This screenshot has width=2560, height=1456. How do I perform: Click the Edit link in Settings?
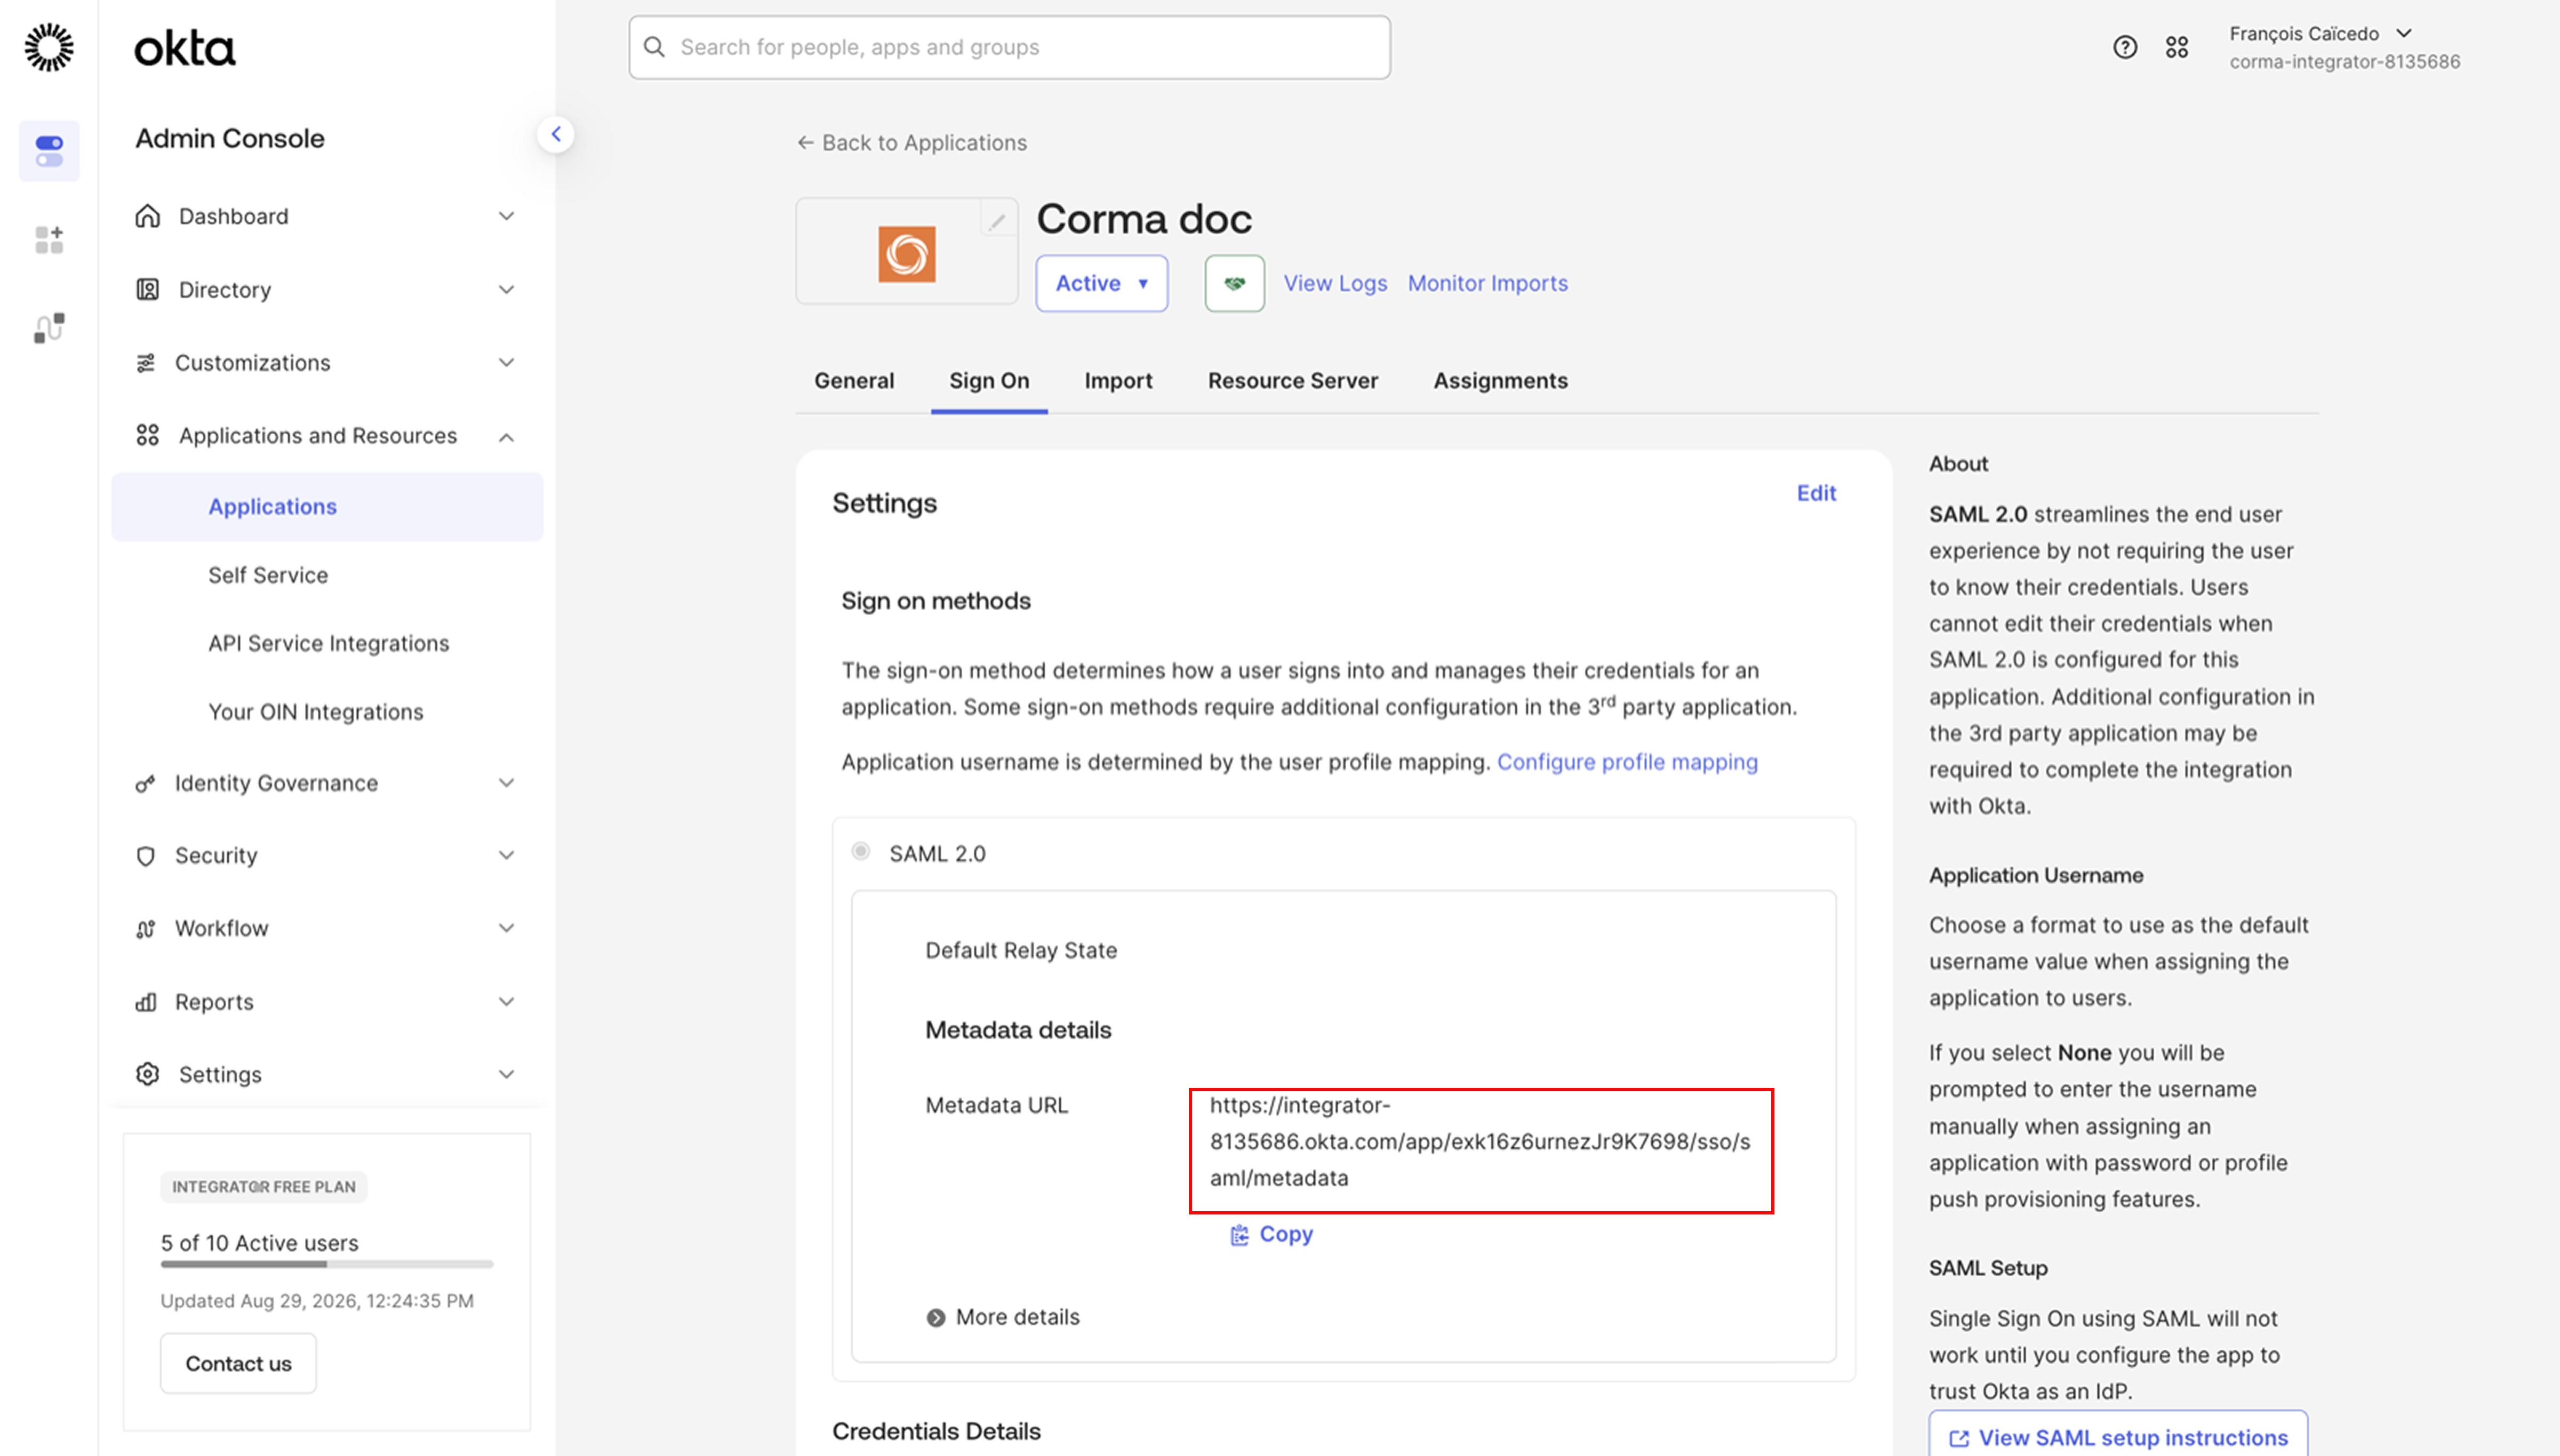[x=1816, y=493]
